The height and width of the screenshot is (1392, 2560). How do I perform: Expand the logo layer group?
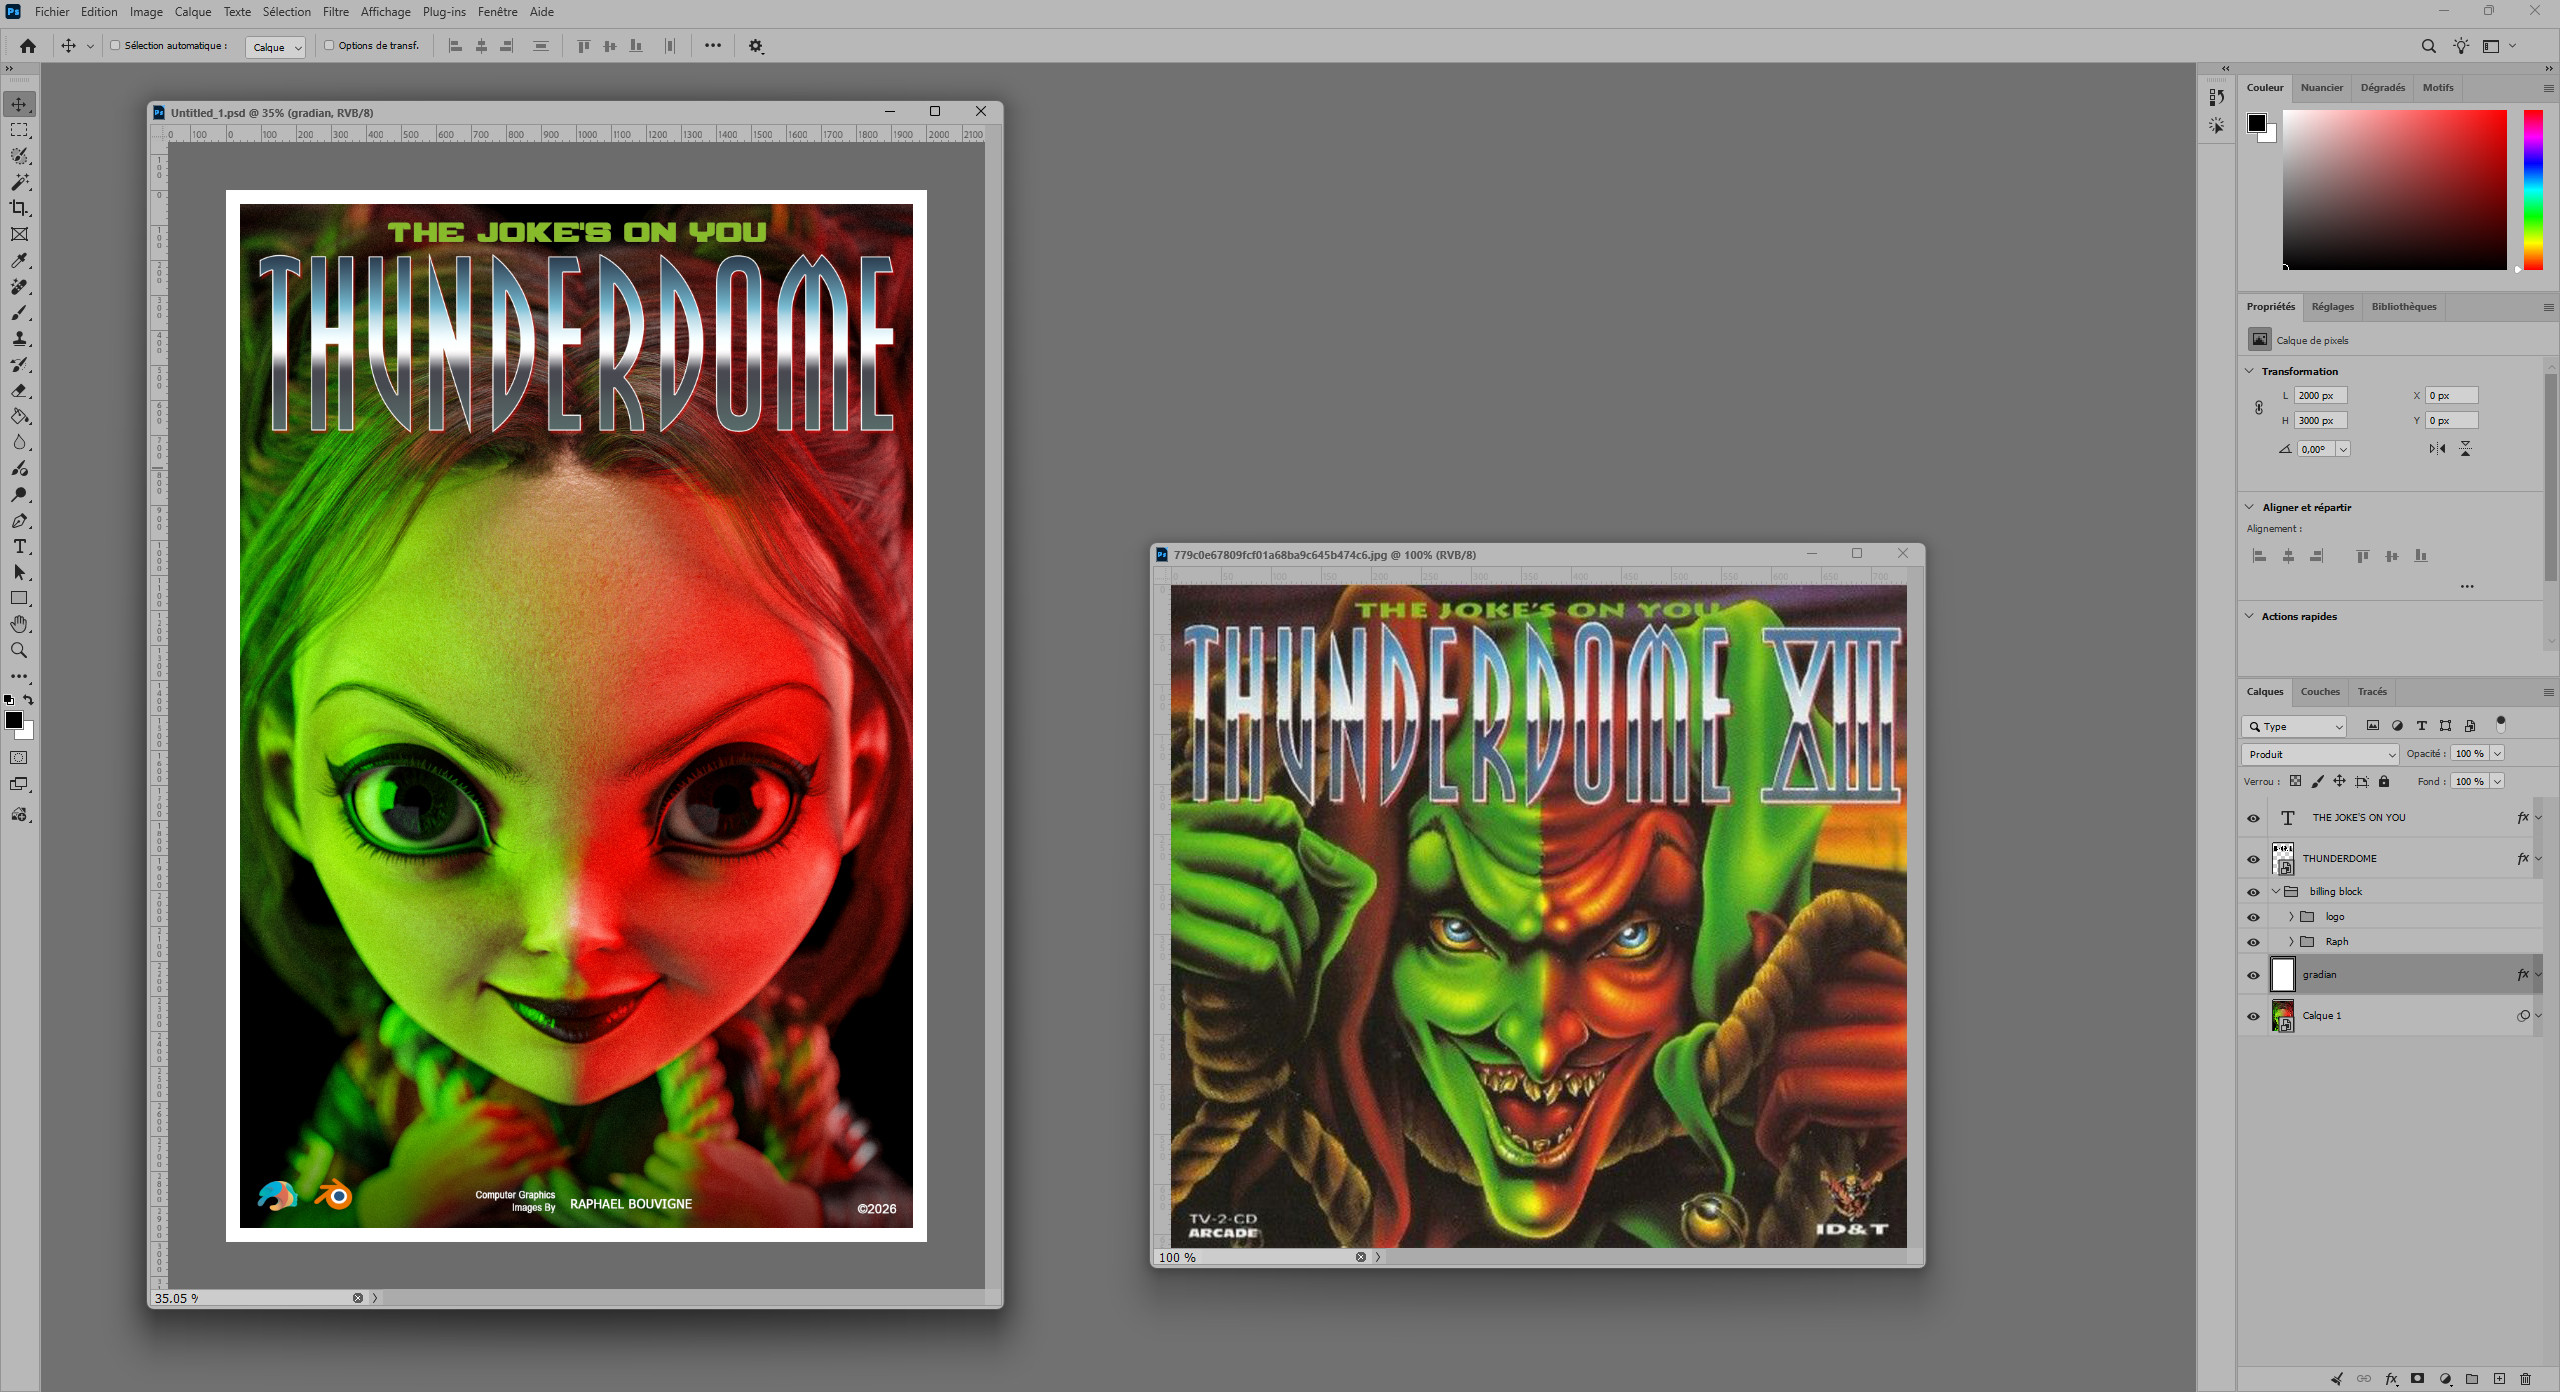pyautogui.click(x=2291, y=917)
